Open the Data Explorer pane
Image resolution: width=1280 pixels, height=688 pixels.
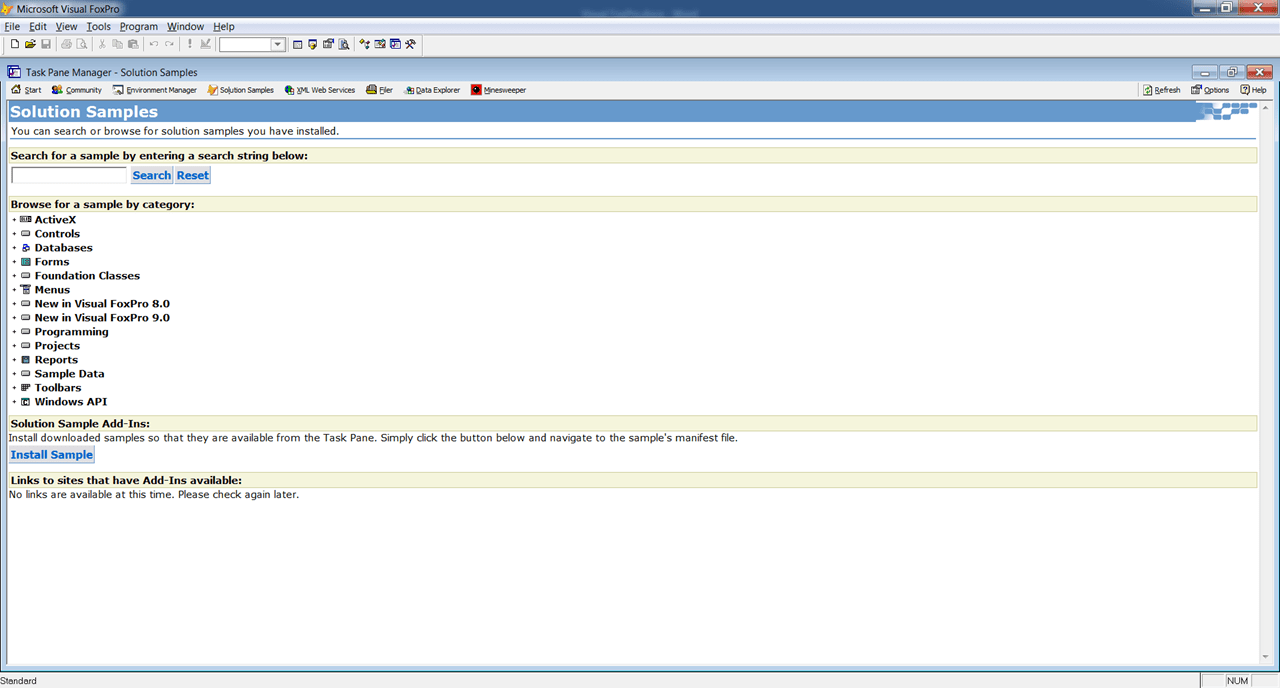(x=432, y=90)
